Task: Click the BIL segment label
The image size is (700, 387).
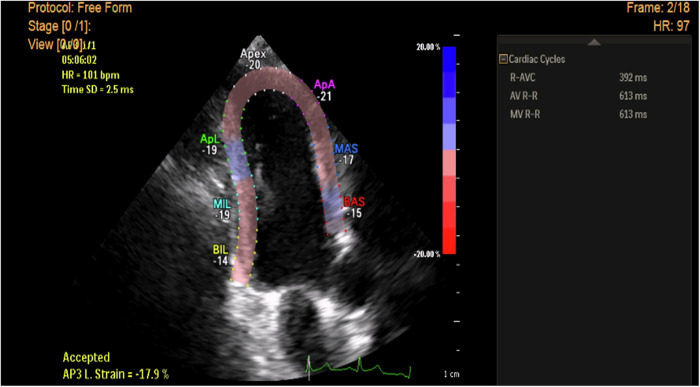Action: [x=221, y=250]
